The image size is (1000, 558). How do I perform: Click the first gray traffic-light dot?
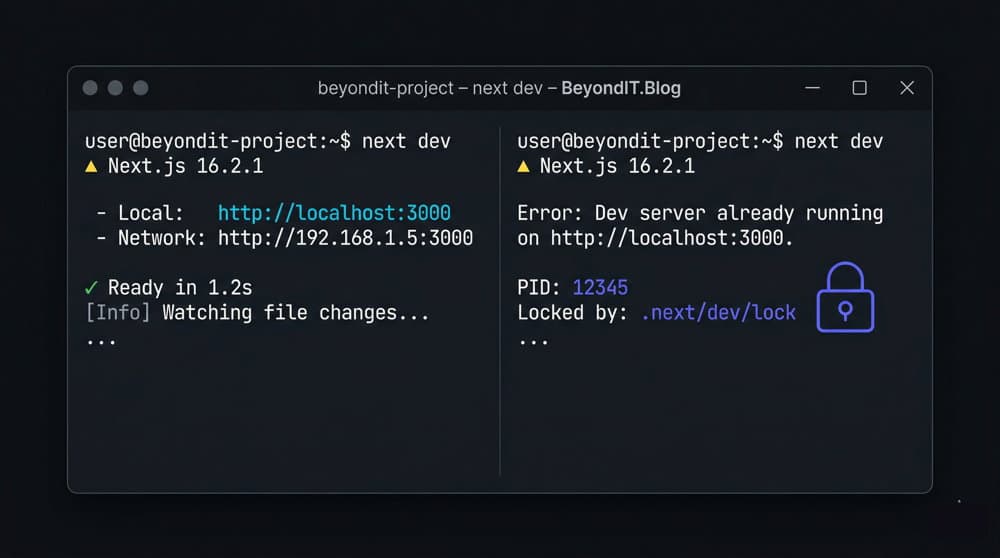pos(90,88)
